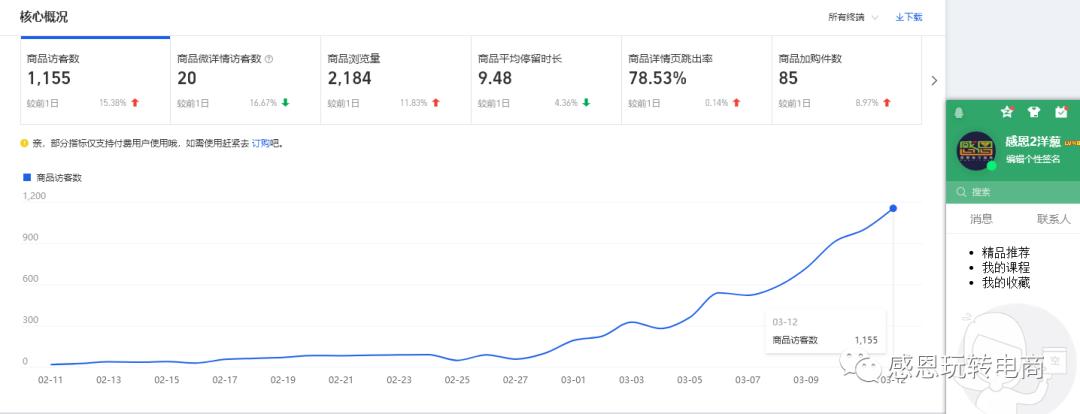Click the 感恩2洋葱 username text
Viewport: 1080px width, 414px height.
pos(1033,143)
